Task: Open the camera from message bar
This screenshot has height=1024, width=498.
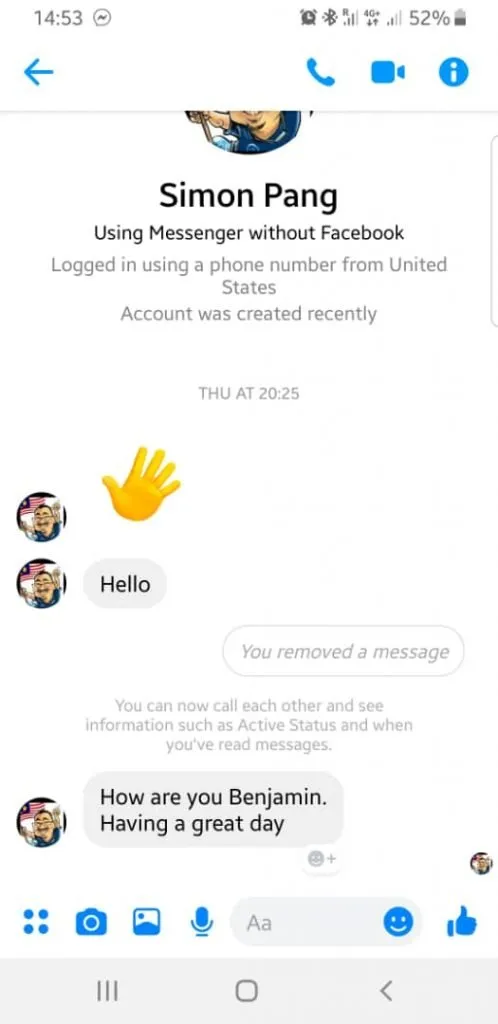Action: point(91,922)
